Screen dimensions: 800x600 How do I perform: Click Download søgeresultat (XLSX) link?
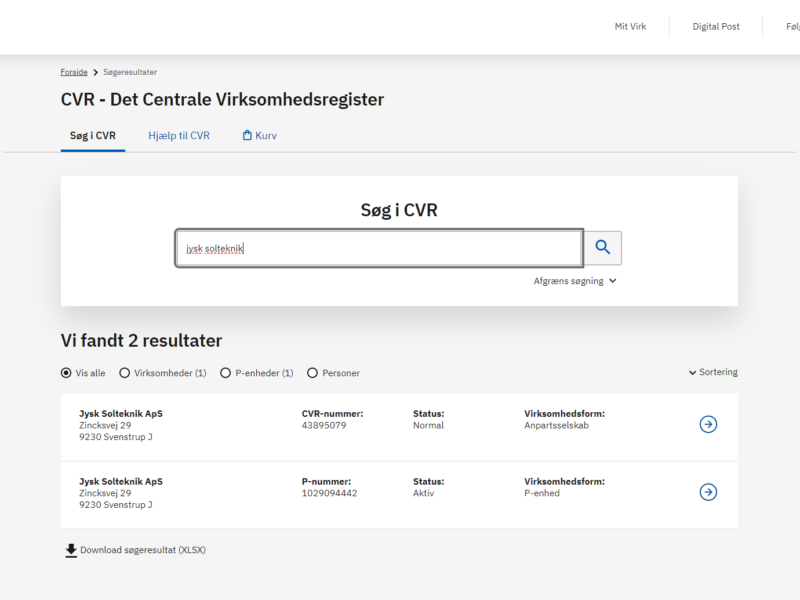tap(142, 550)
